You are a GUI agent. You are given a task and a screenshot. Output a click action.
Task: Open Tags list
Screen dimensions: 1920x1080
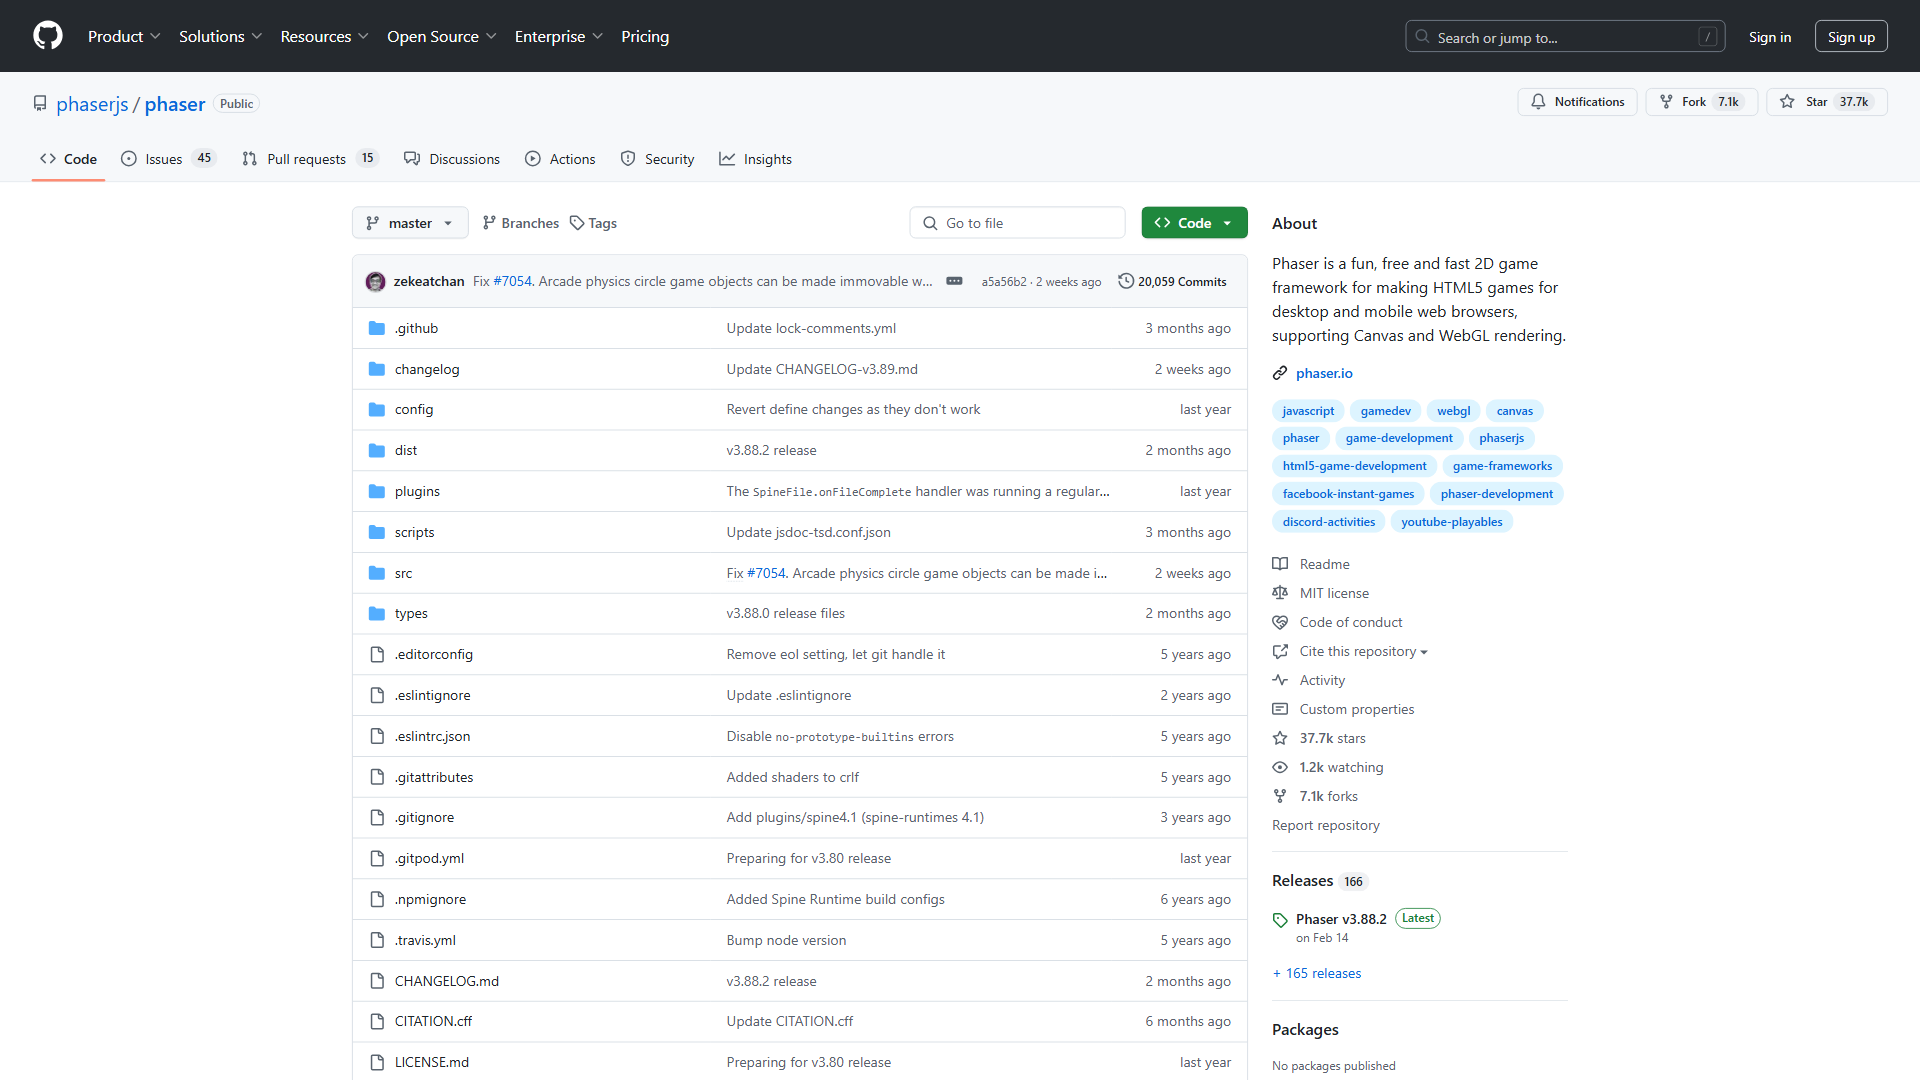(593, 224)
